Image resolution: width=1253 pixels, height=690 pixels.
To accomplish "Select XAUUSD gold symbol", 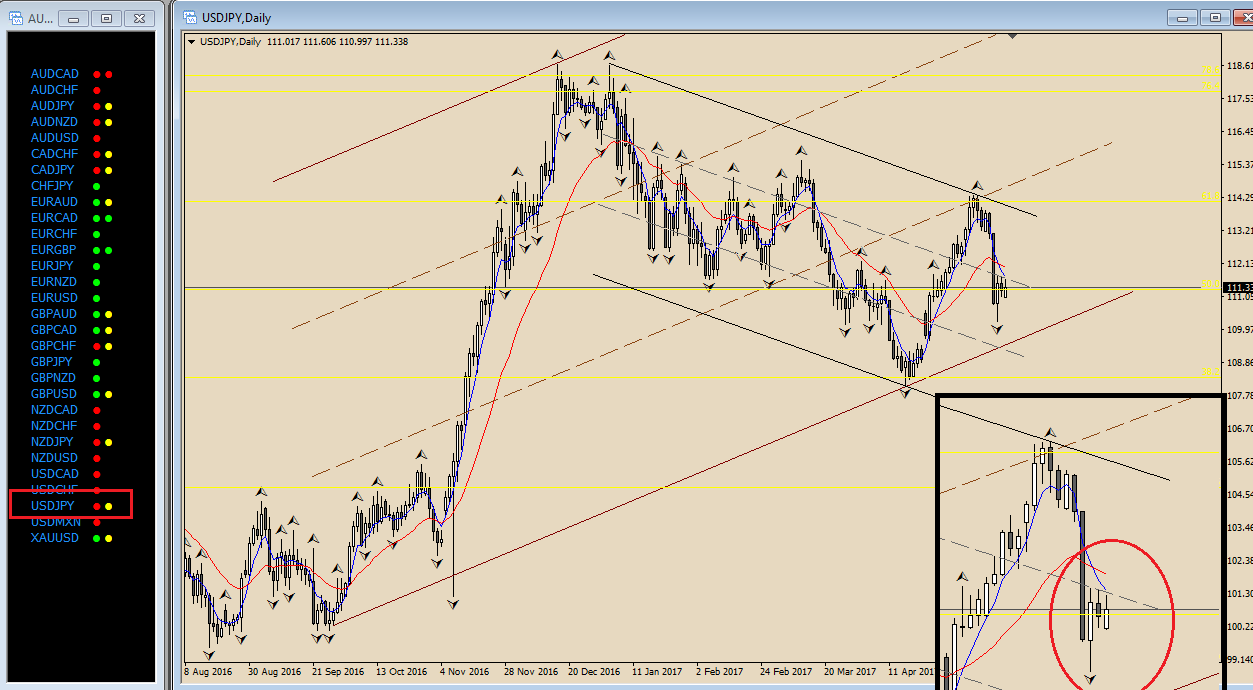I will (54, 538).
